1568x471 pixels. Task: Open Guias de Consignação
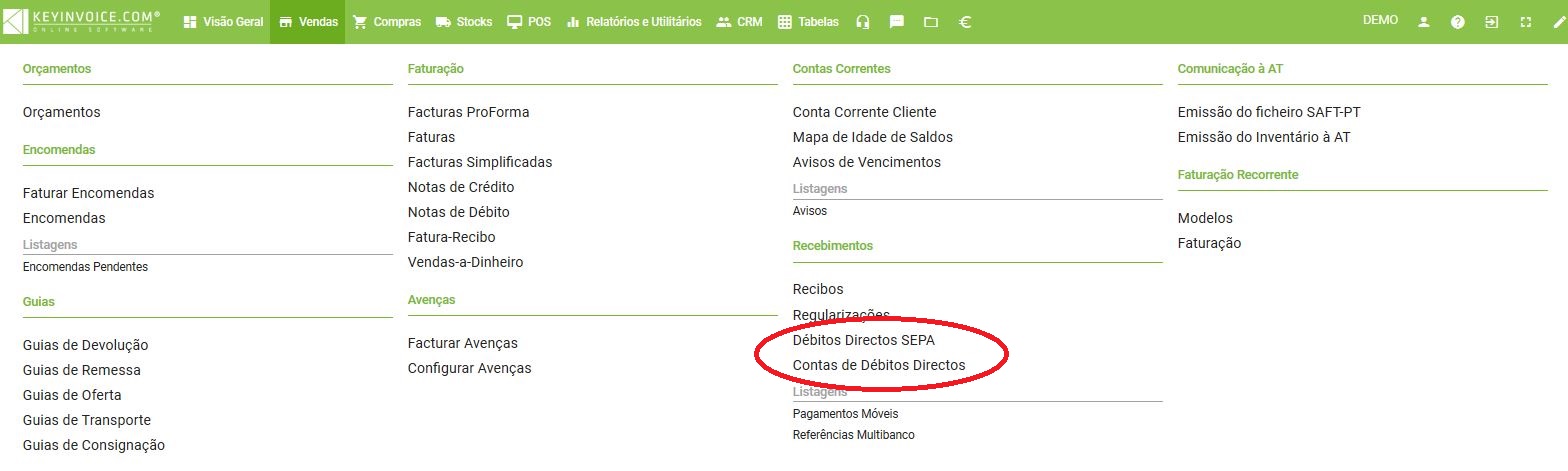94,445
